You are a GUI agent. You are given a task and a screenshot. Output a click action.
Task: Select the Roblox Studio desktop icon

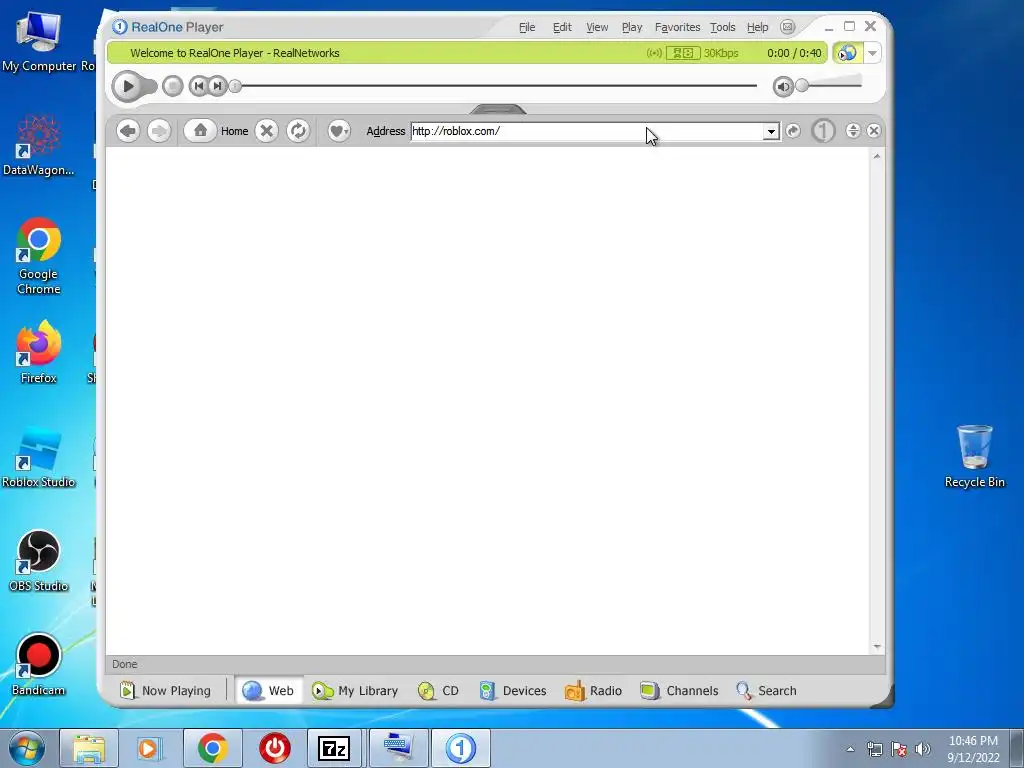tap(39, 456)
